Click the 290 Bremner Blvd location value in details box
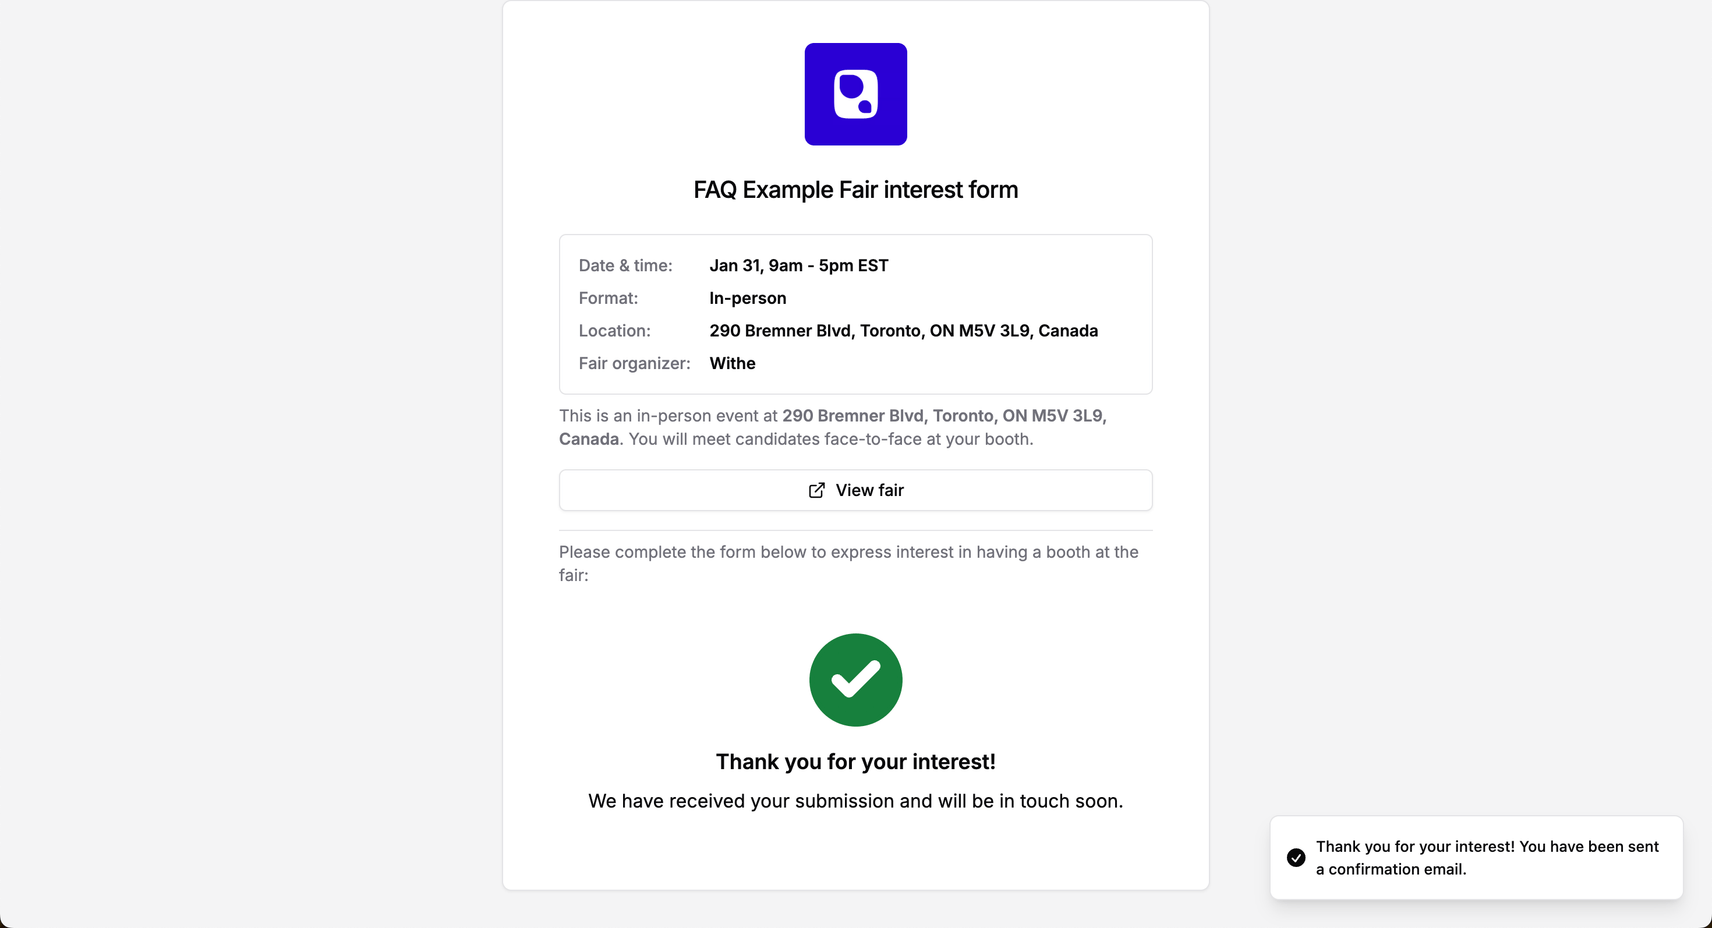This screenshot has height=928, width=1712. (x=904, y=331)
